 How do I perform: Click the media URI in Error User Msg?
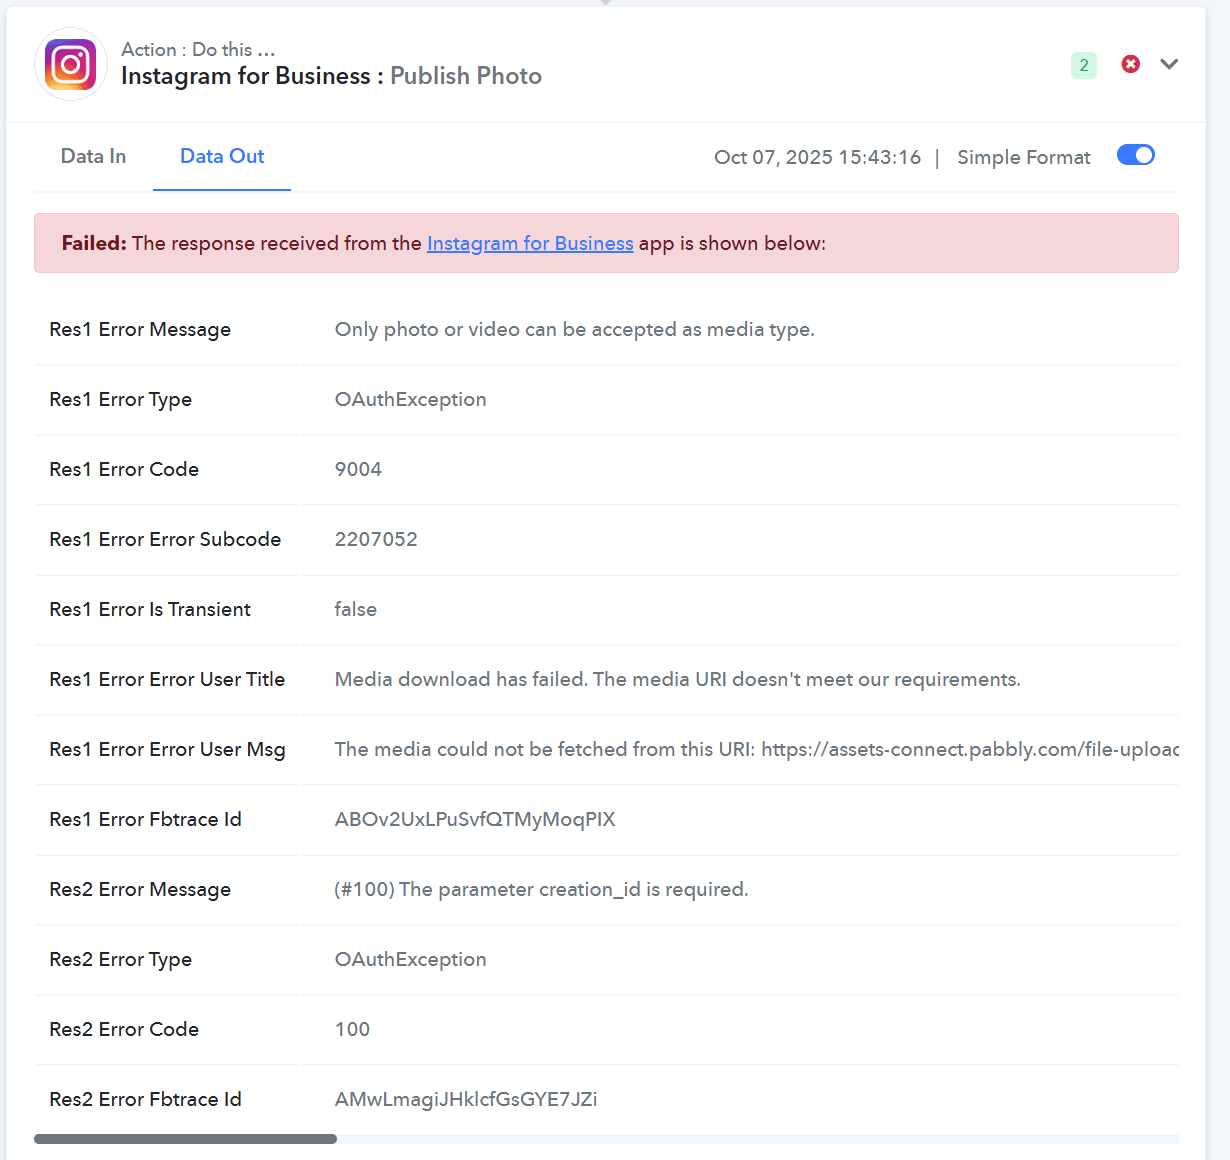tap(968, 749)
